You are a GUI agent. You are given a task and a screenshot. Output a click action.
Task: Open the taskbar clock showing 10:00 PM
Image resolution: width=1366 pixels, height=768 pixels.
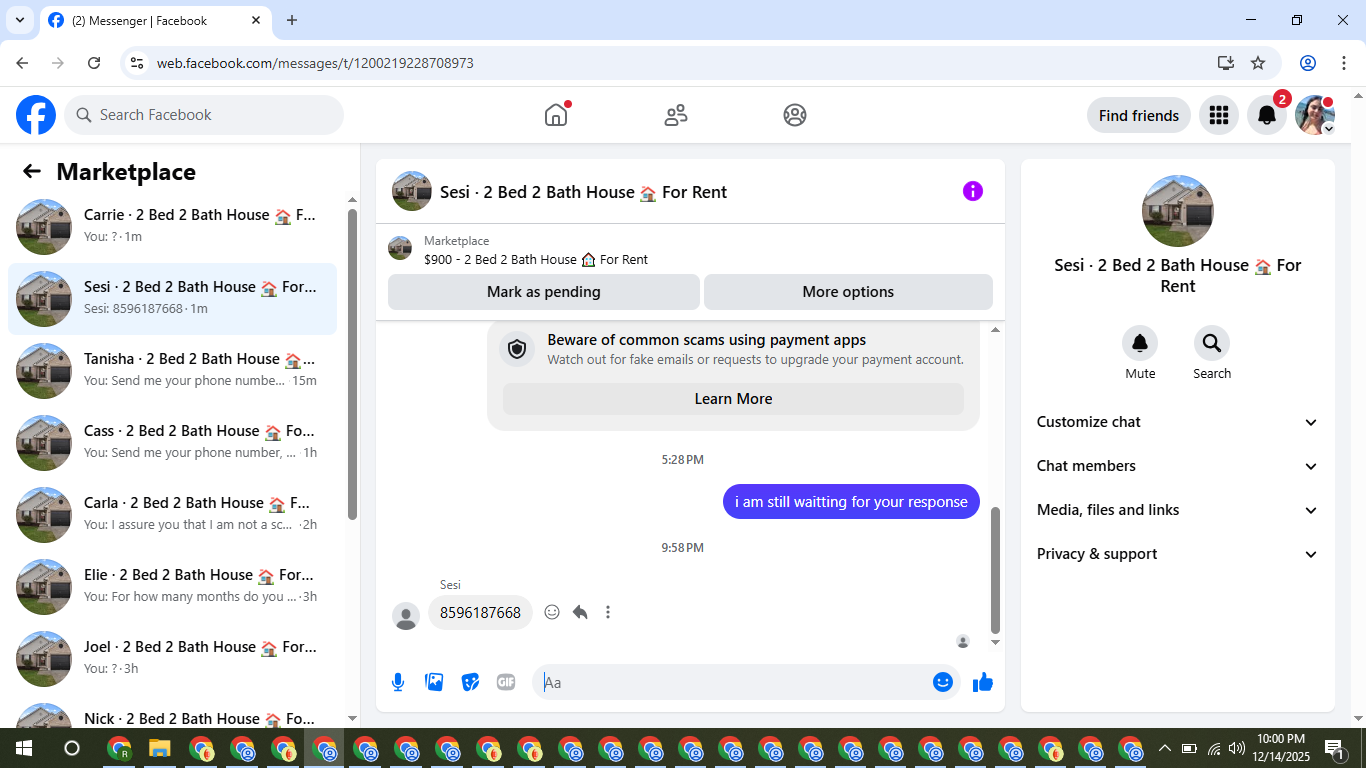click(x=1281, y=748)
